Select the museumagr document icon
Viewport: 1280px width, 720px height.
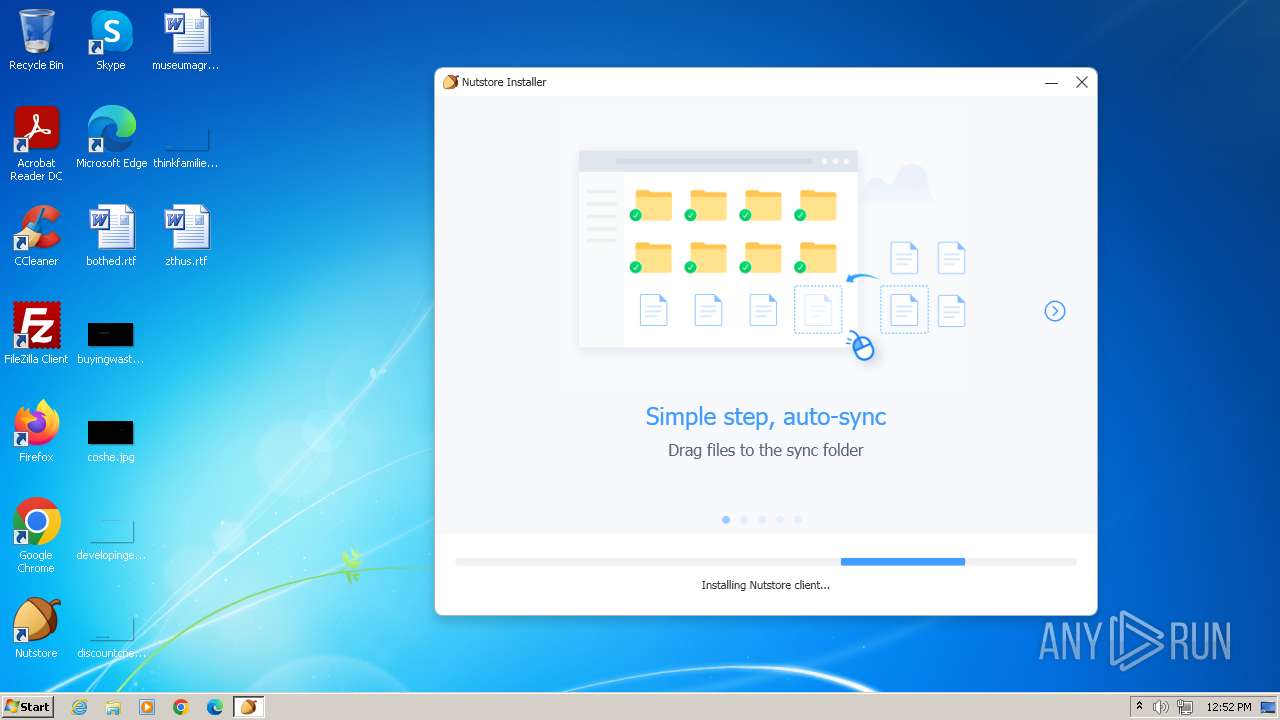coord(186,40)
